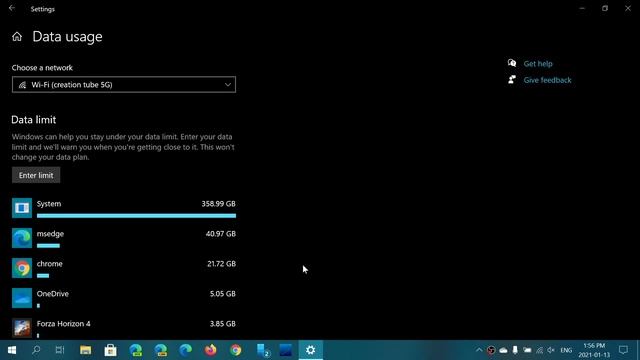The image size is (640, 360).
Task: Select the msedge usage label
Action: [50, 234]
